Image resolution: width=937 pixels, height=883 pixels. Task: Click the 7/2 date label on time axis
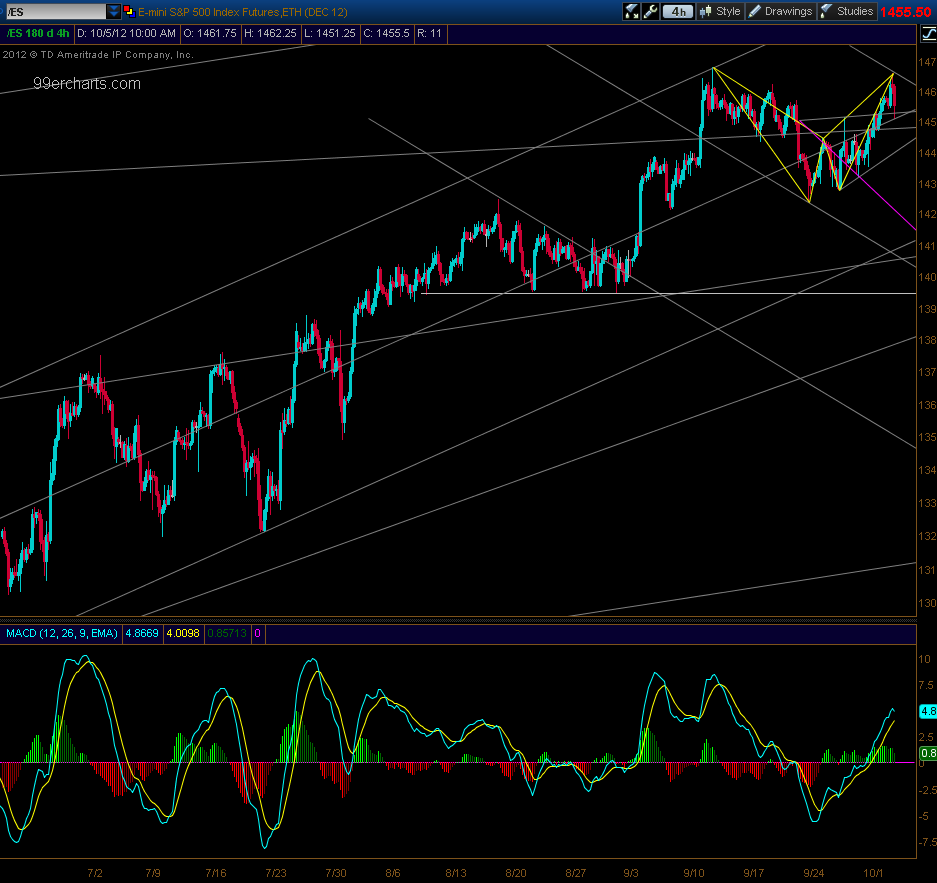[94, 873]
